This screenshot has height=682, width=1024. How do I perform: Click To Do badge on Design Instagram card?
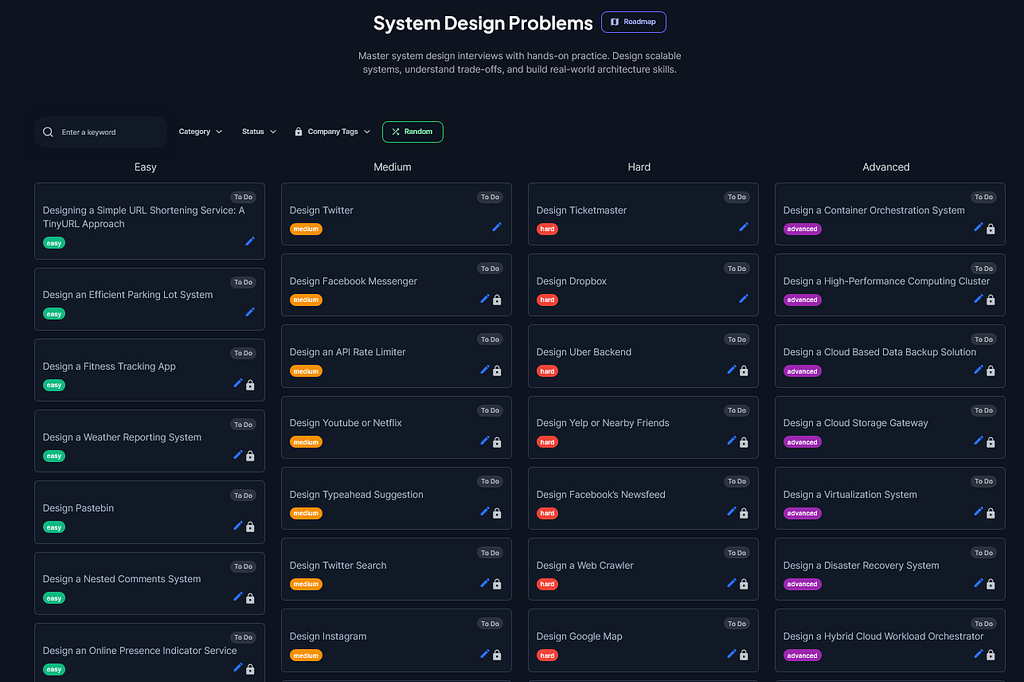coord(490,624)
